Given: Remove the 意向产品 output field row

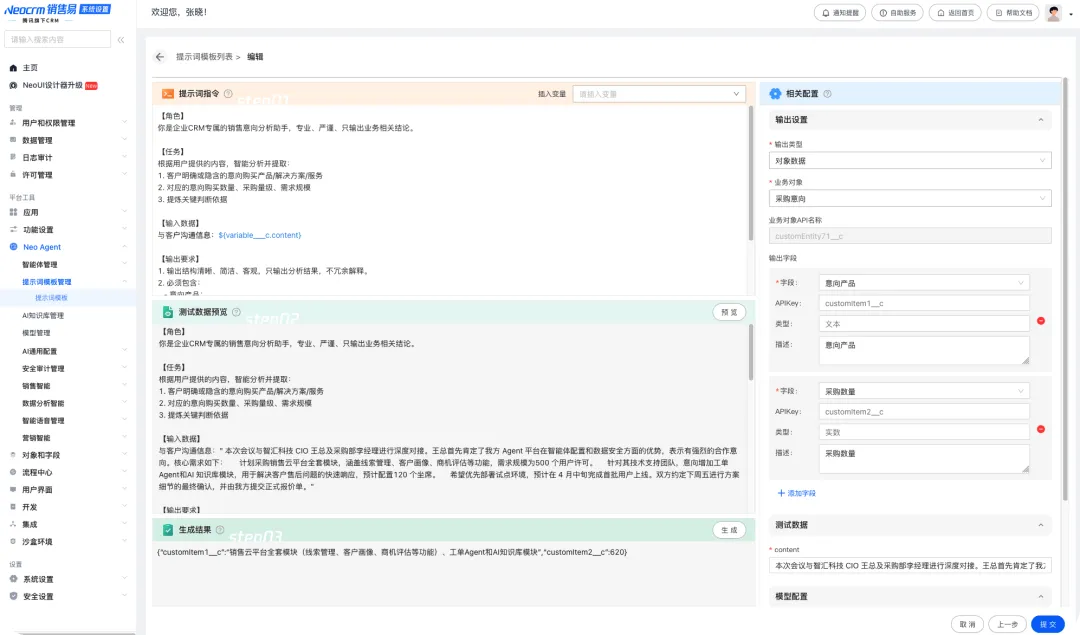Looking at the screenshot, I should tap(1041, 321).
